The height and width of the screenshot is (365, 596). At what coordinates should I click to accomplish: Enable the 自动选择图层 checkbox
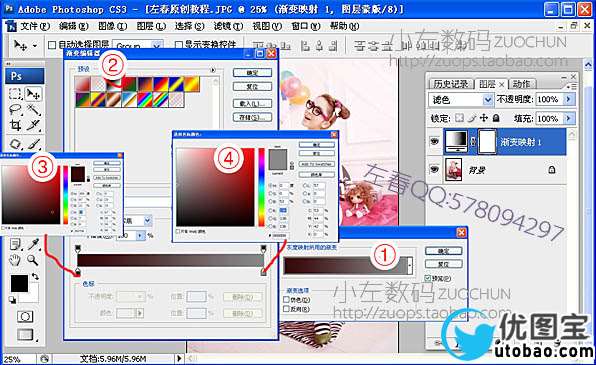coord(52,45)
